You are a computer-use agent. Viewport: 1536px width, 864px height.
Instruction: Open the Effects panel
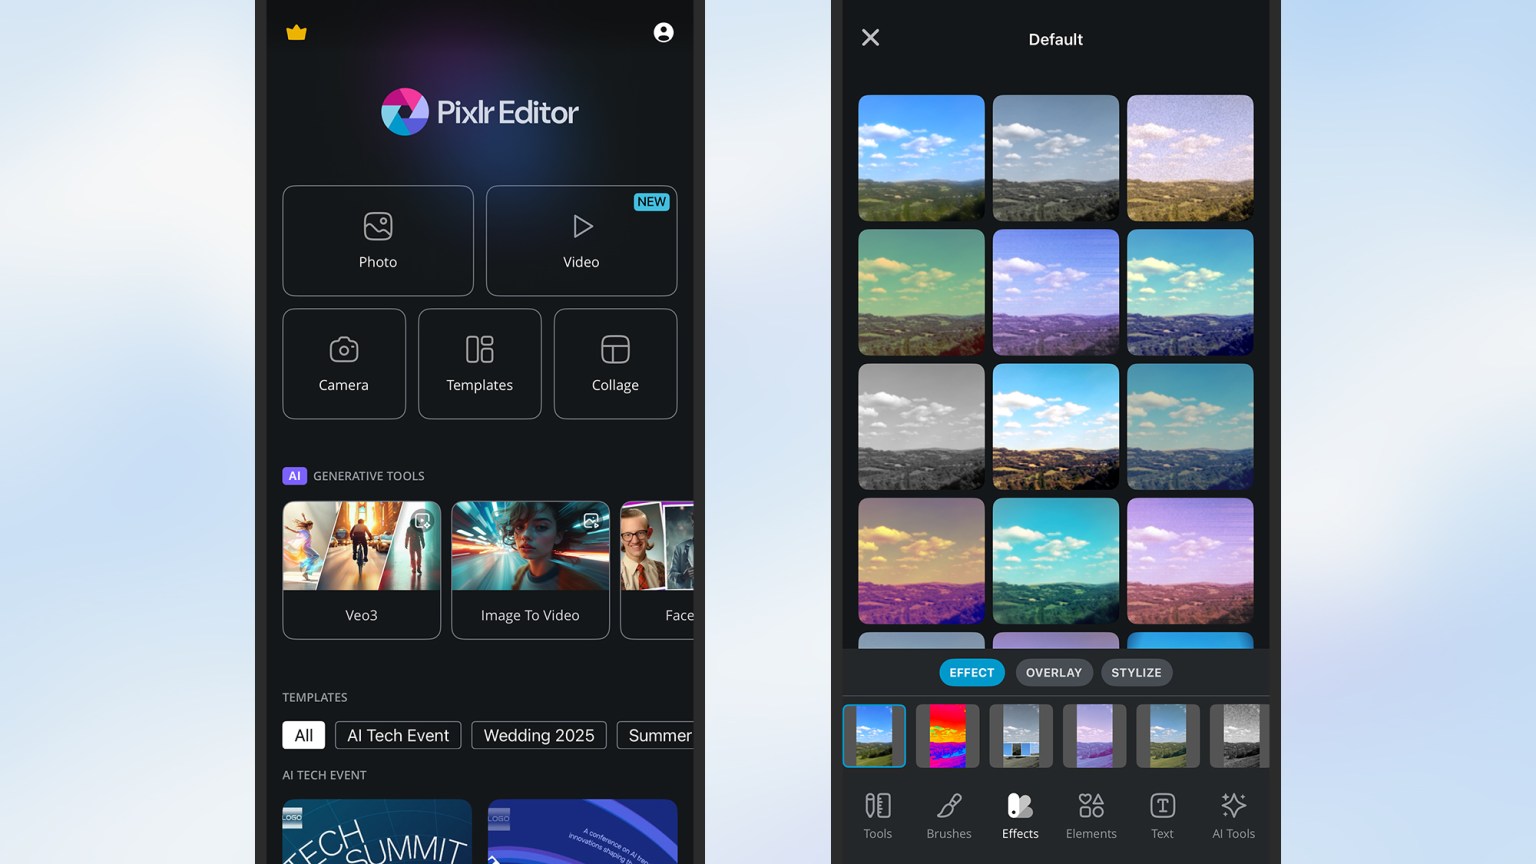[1019, 814]
